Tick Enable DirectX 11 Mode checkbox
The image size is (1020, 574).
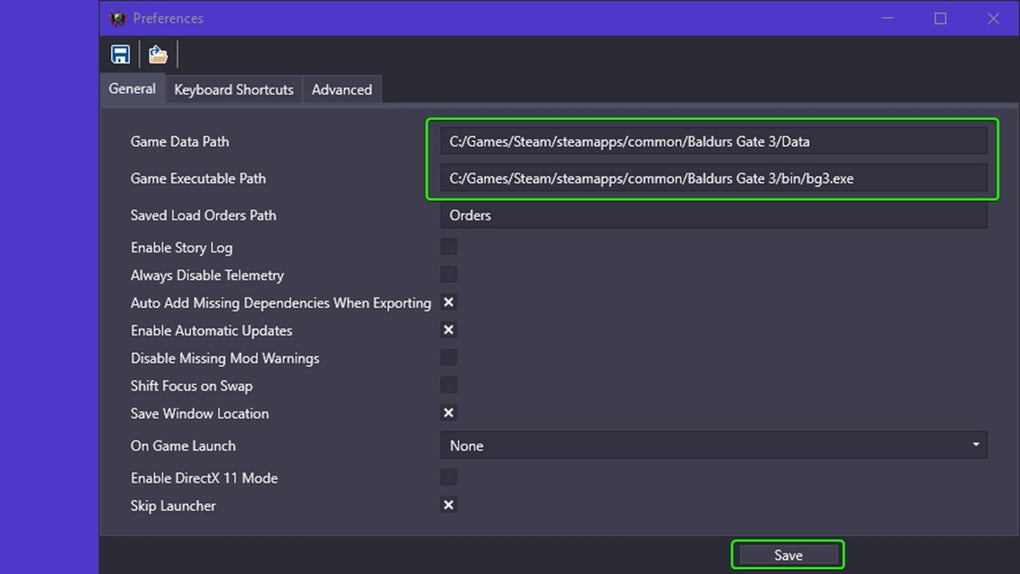click(449, 477)
